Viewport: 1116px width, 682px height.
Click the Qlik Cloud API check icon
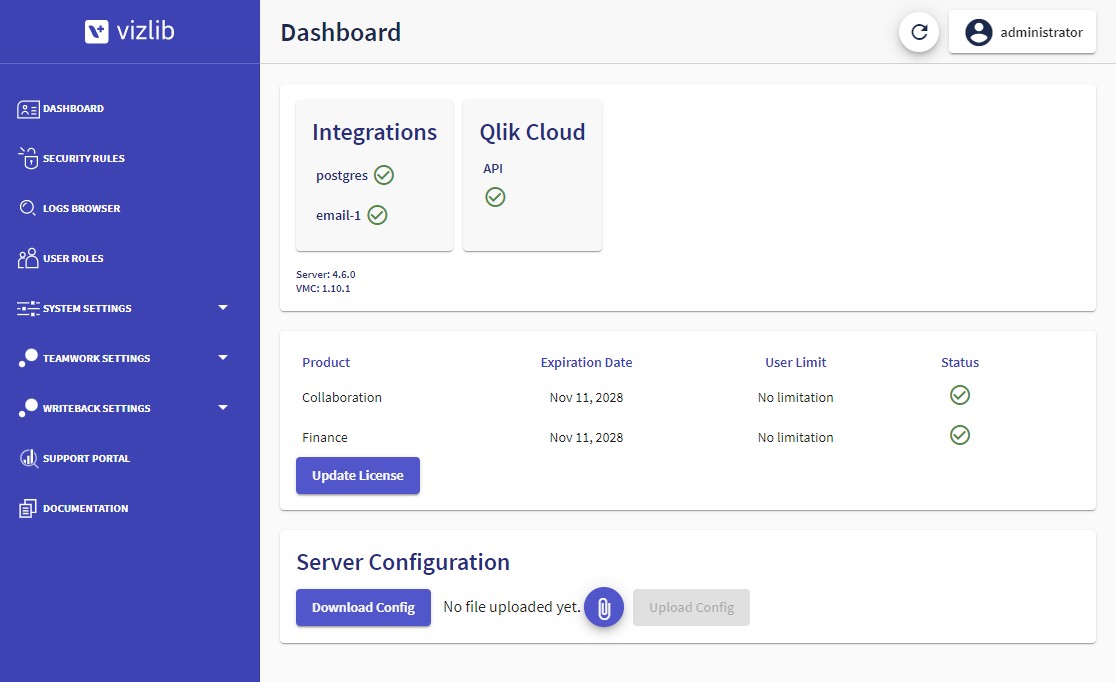pyautogui.click(x=495, y=197)
